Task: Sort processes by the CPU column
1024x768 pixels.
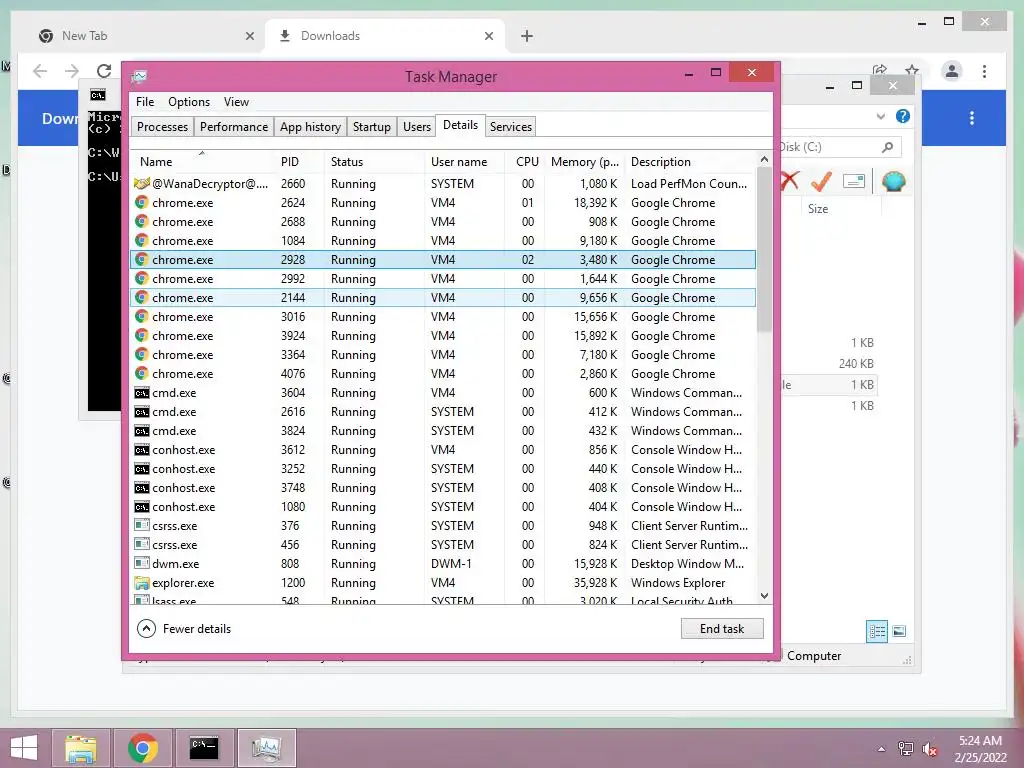Action: coord(527,162)
